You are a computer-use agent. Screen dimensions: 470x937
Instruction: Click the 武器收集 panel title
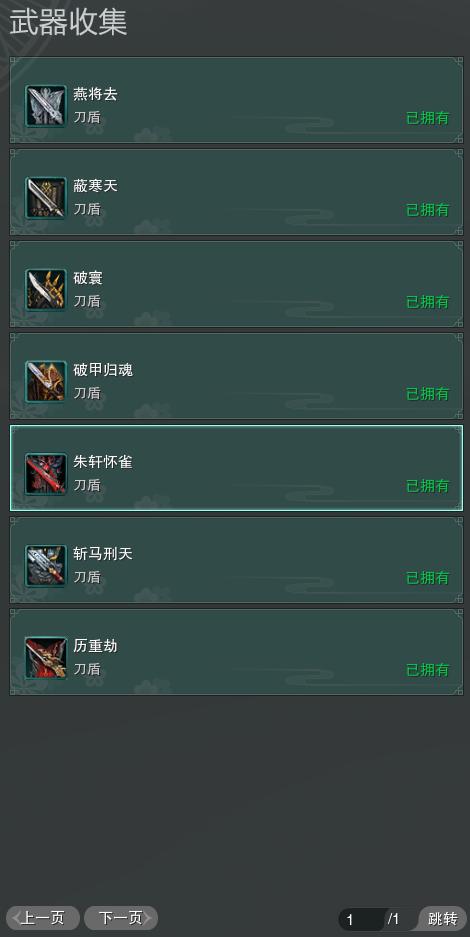coord(68,23)
